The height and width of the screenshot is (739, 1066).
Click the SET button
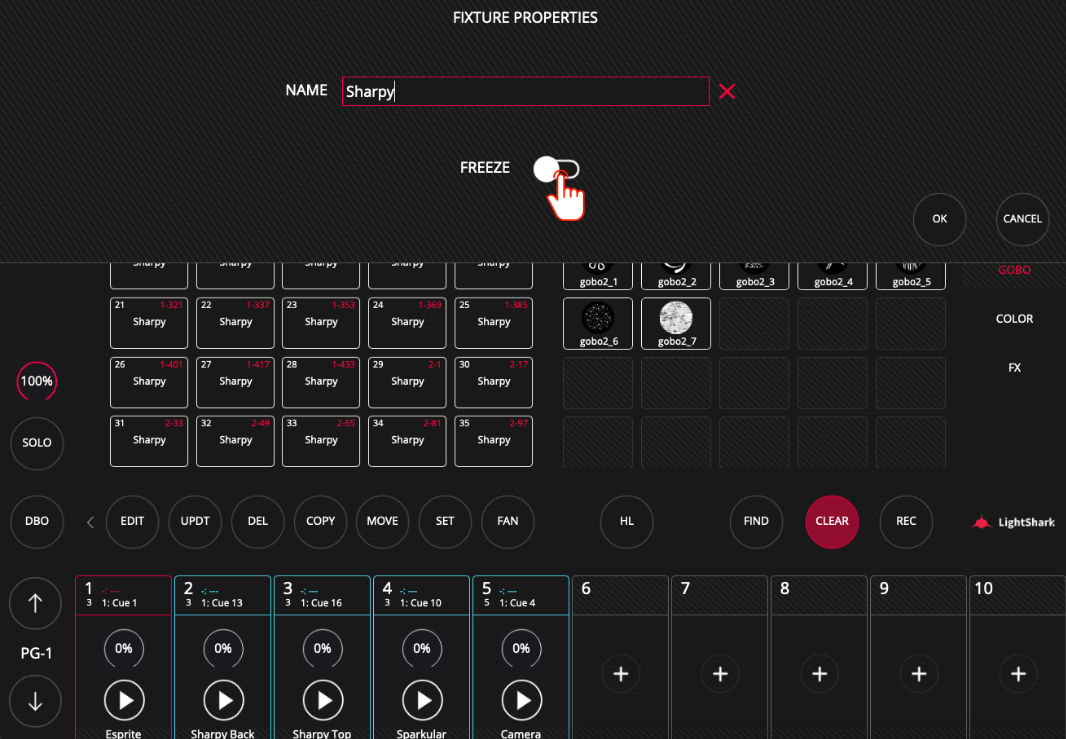tap(445, 521)
